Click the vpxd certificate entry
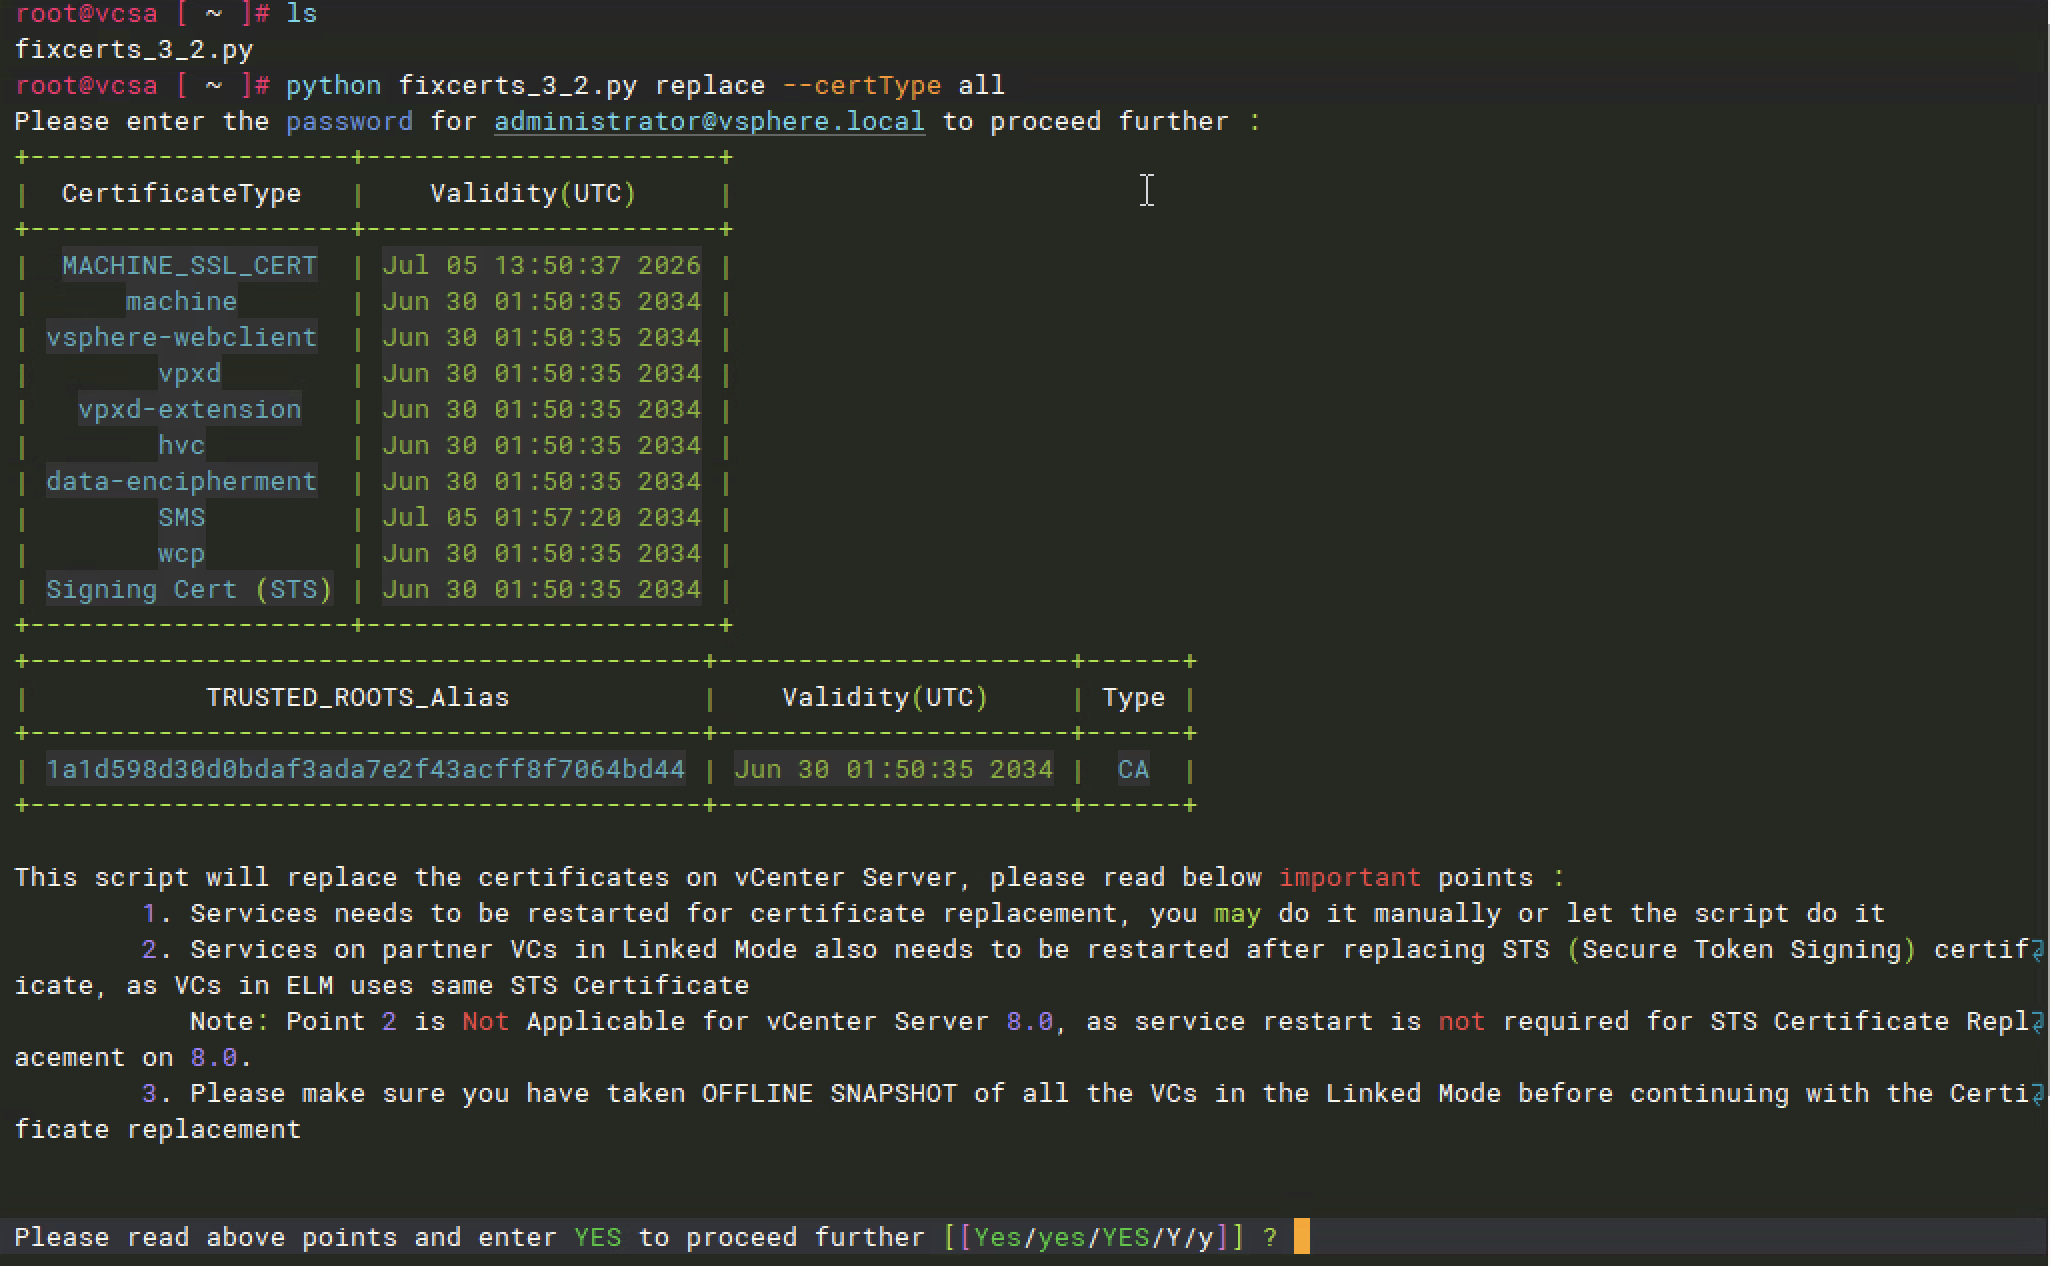 click(189, 374)
